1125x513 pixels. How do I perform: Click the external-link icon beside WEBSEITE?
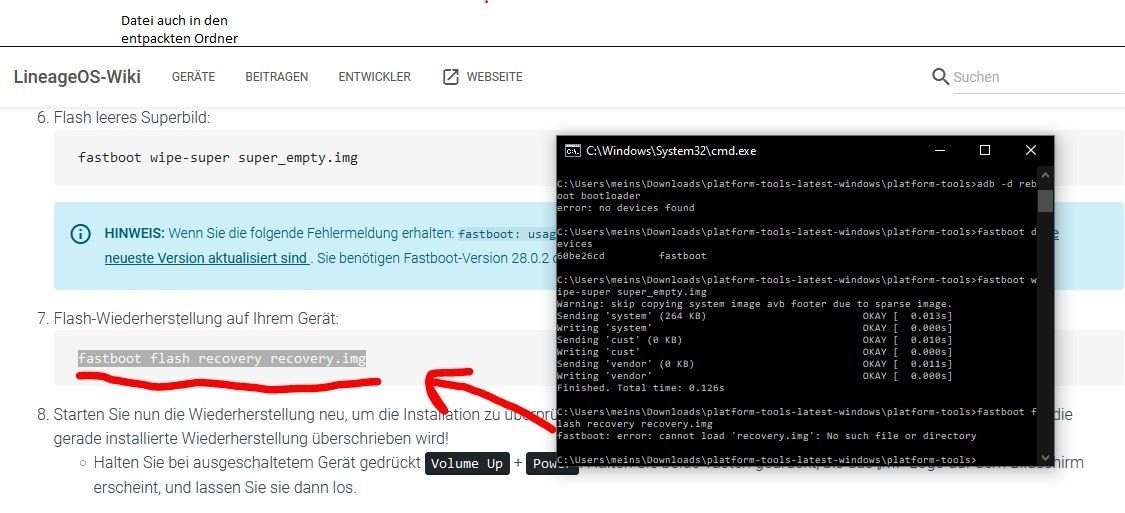tap(451, 77)
